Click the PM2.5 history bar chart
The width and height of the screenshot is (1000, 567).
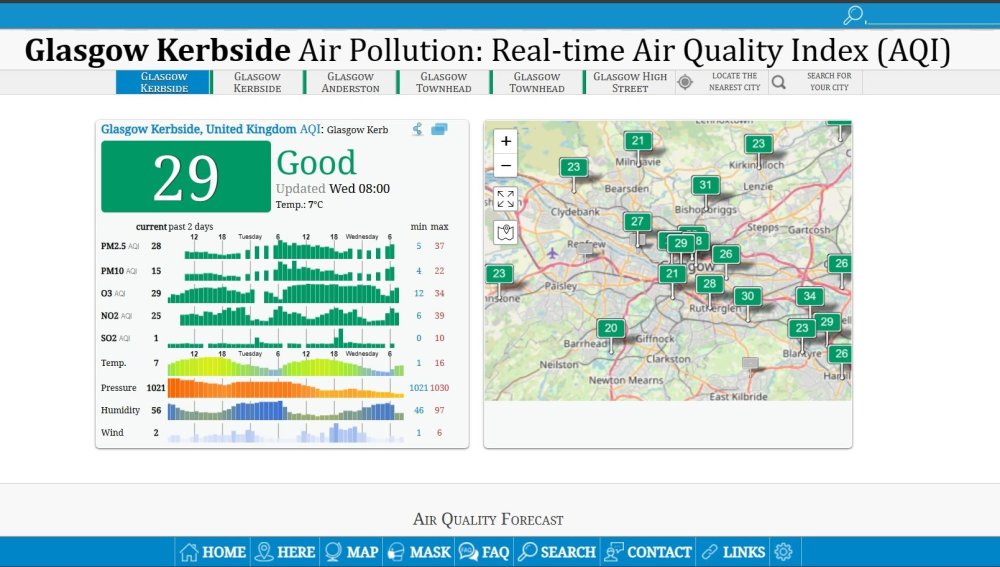pyautogui.click(x=290, y=249)
